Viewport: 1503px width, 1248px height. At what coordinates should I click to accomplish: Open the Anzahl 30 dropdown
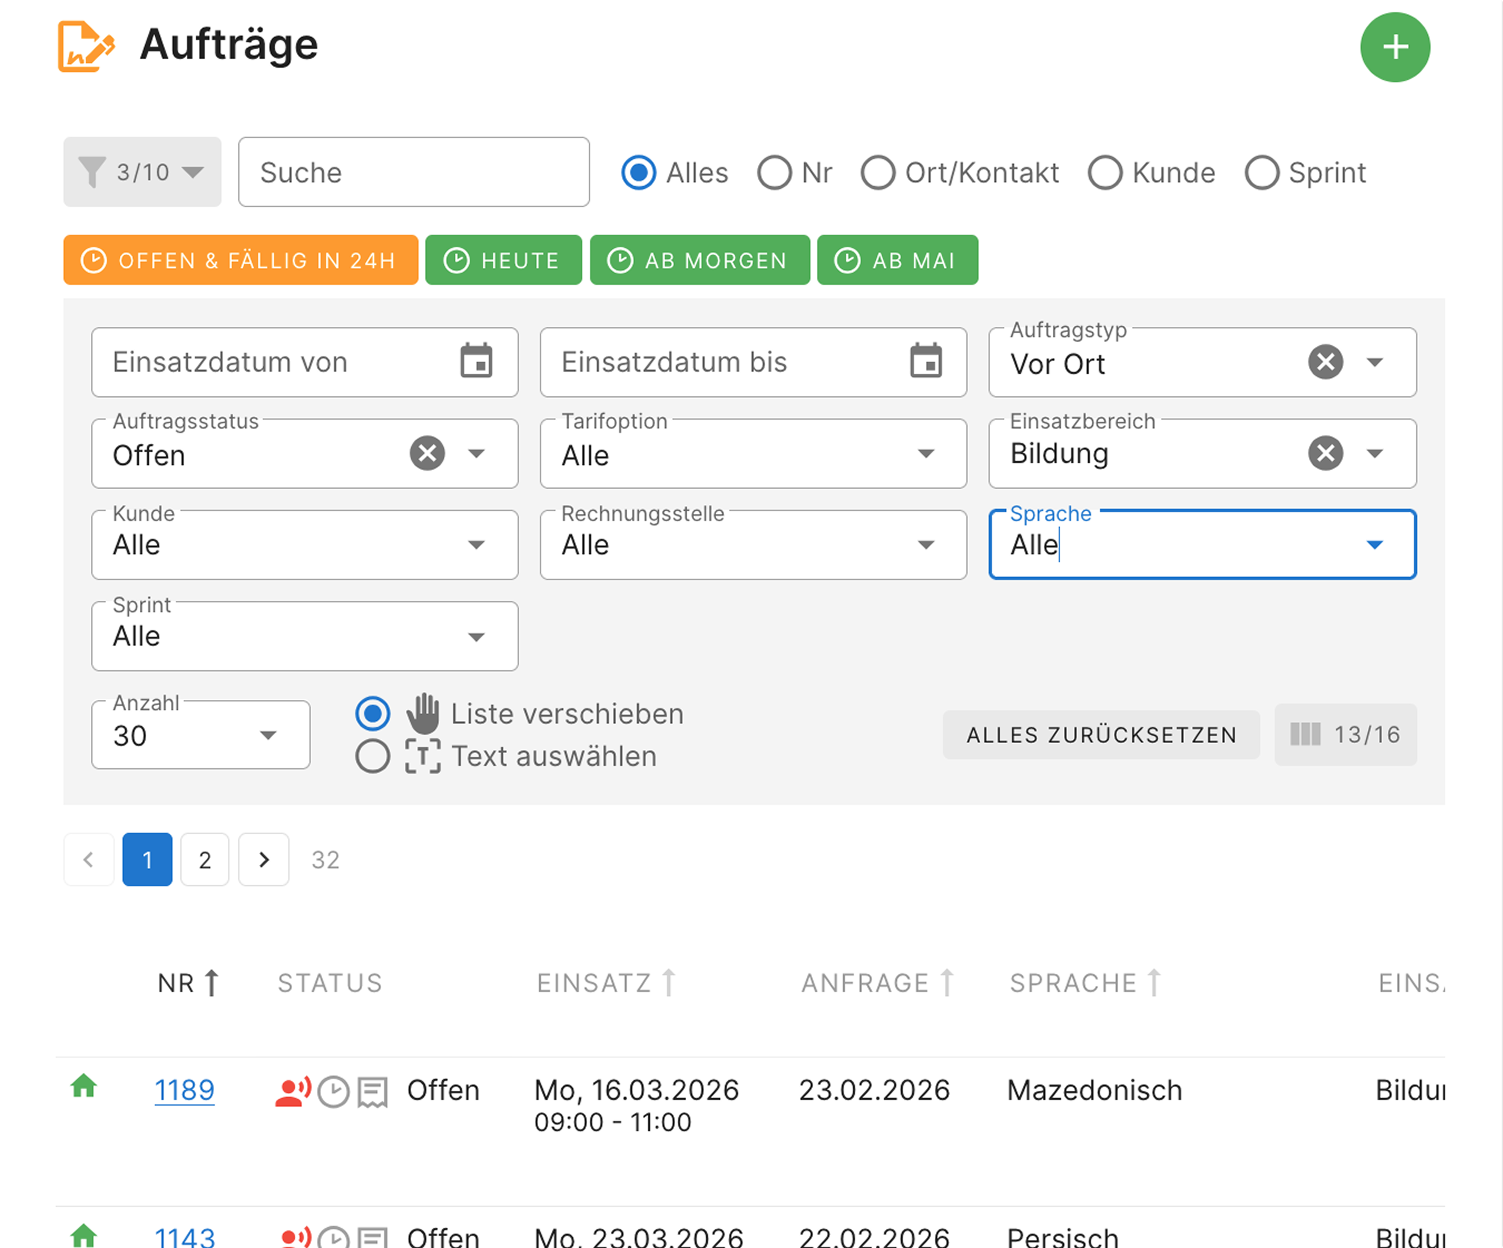tap(201, 735)
